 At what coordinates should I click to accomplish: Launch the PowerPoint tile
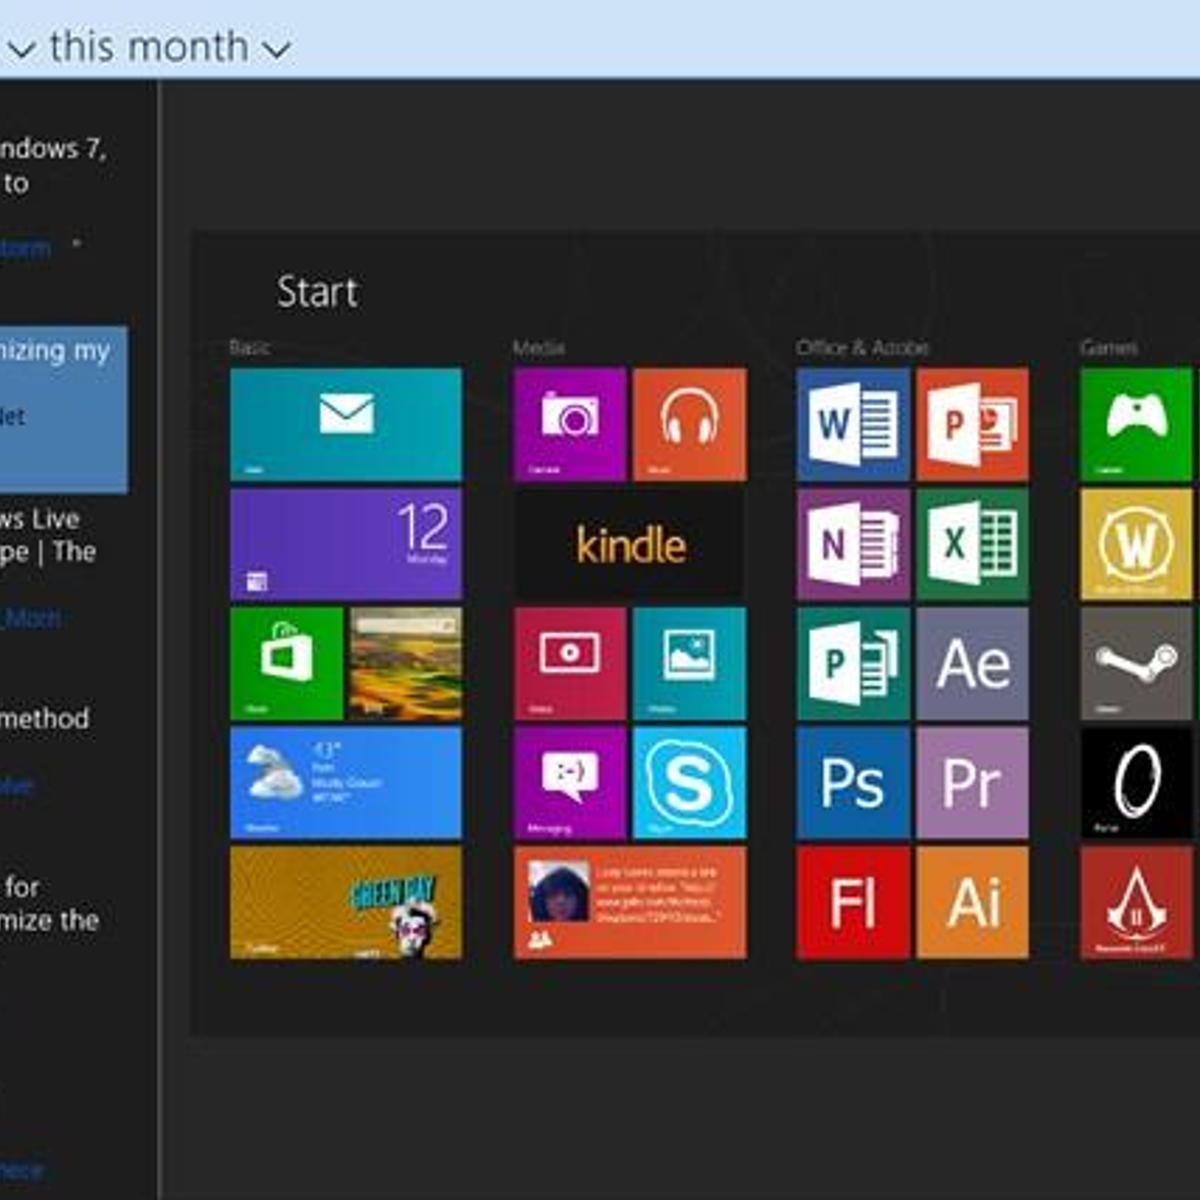pyautogui.click(x=973, y=424)
